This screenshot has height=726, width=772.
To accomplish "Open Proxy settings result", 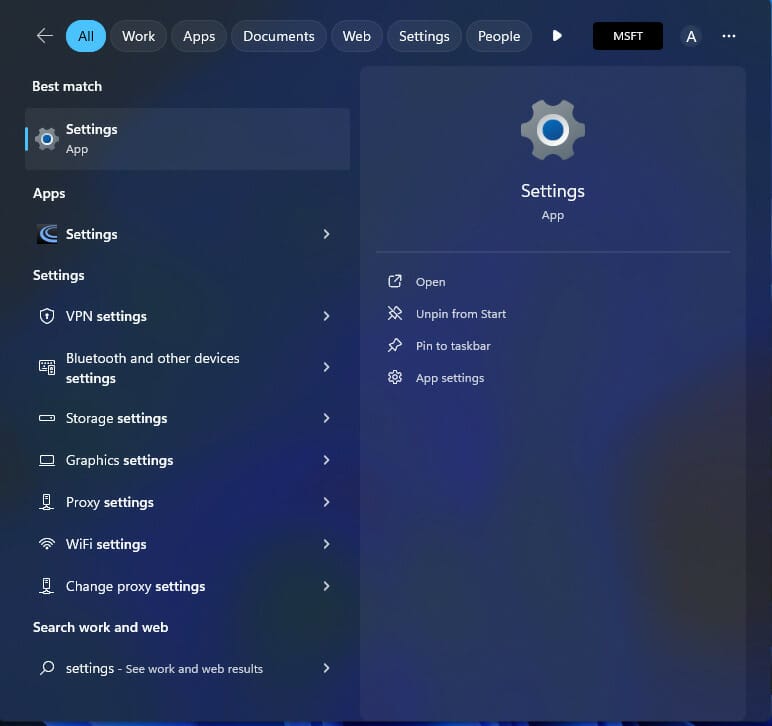I will 188,502.
